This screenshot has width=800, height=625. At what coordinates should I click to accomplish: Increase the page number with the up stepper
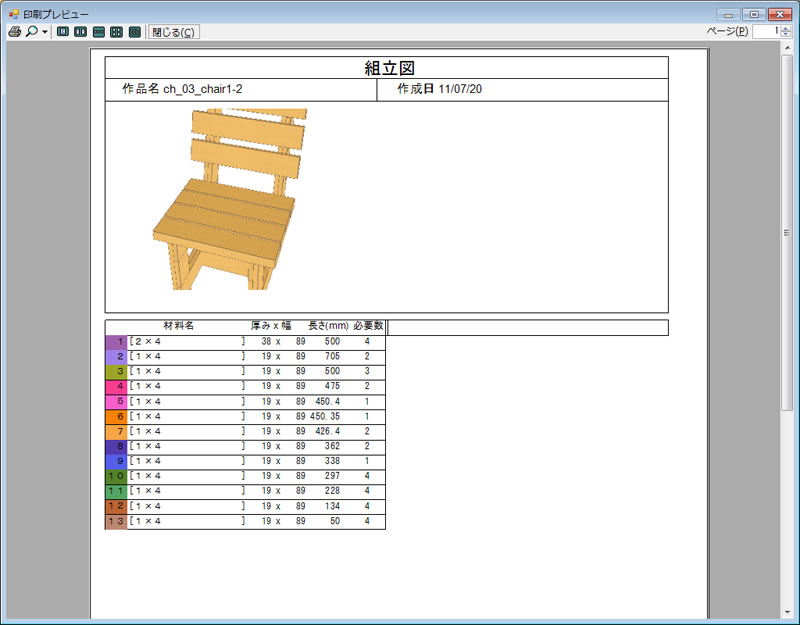coord(786,29)
